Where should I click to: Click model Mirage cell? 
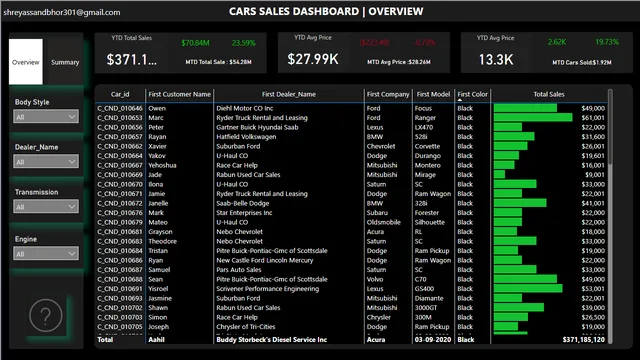click(425, 175)
